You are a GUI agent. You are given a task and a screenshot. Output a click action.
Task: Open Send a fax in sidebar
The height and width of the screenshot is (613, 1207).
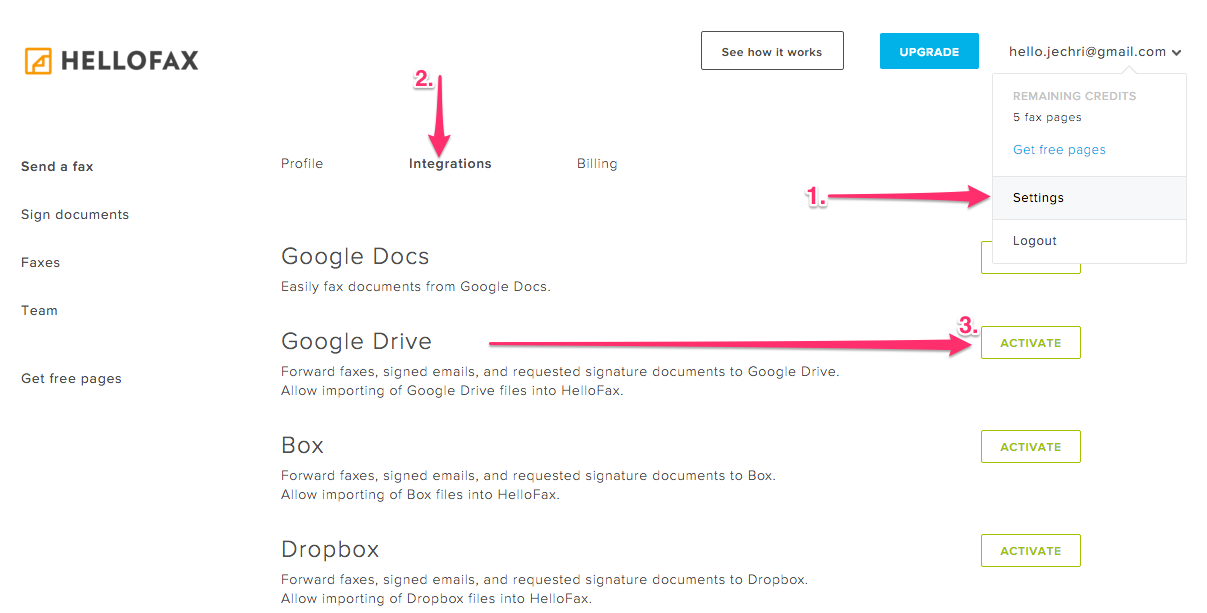(x=57, y=166)
